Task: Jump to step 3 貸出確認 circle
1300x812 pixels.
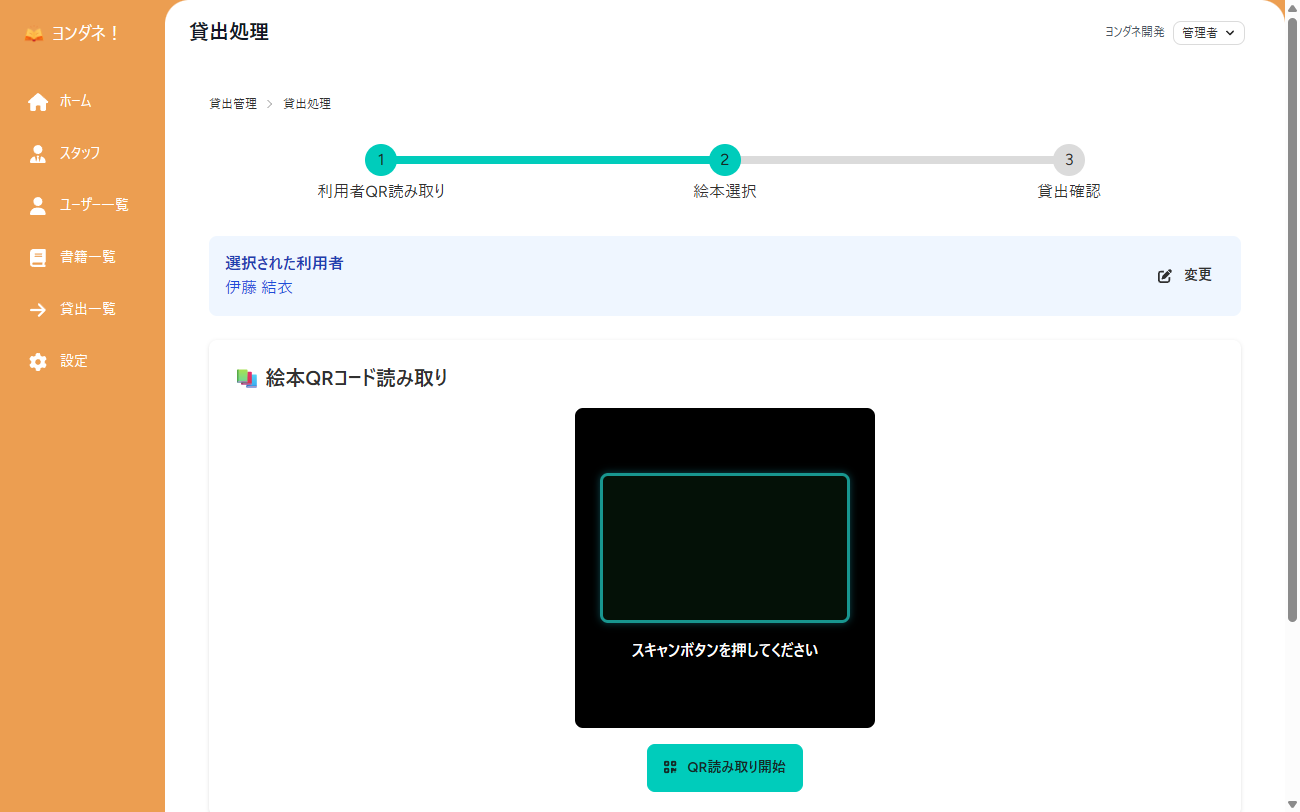Action: pyautogui.click(x=1068, y=160)
